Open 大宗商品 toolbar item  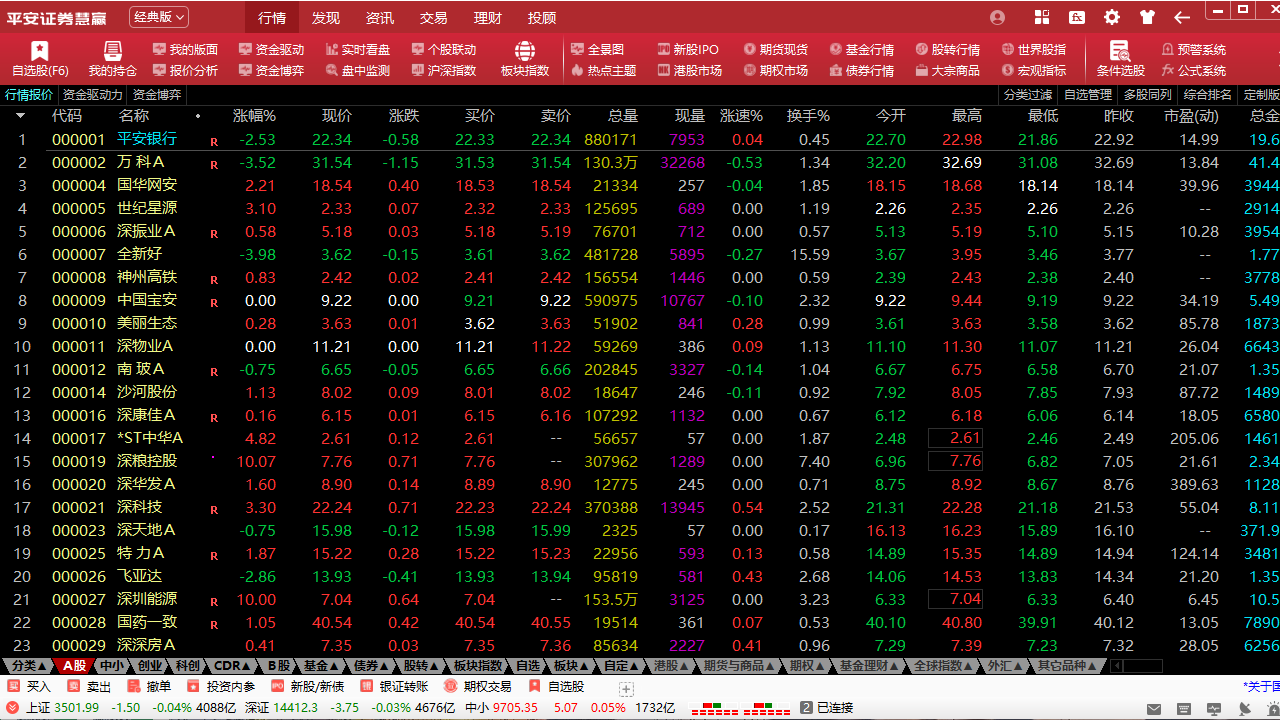pyautogui.click(x=947, y=70)
